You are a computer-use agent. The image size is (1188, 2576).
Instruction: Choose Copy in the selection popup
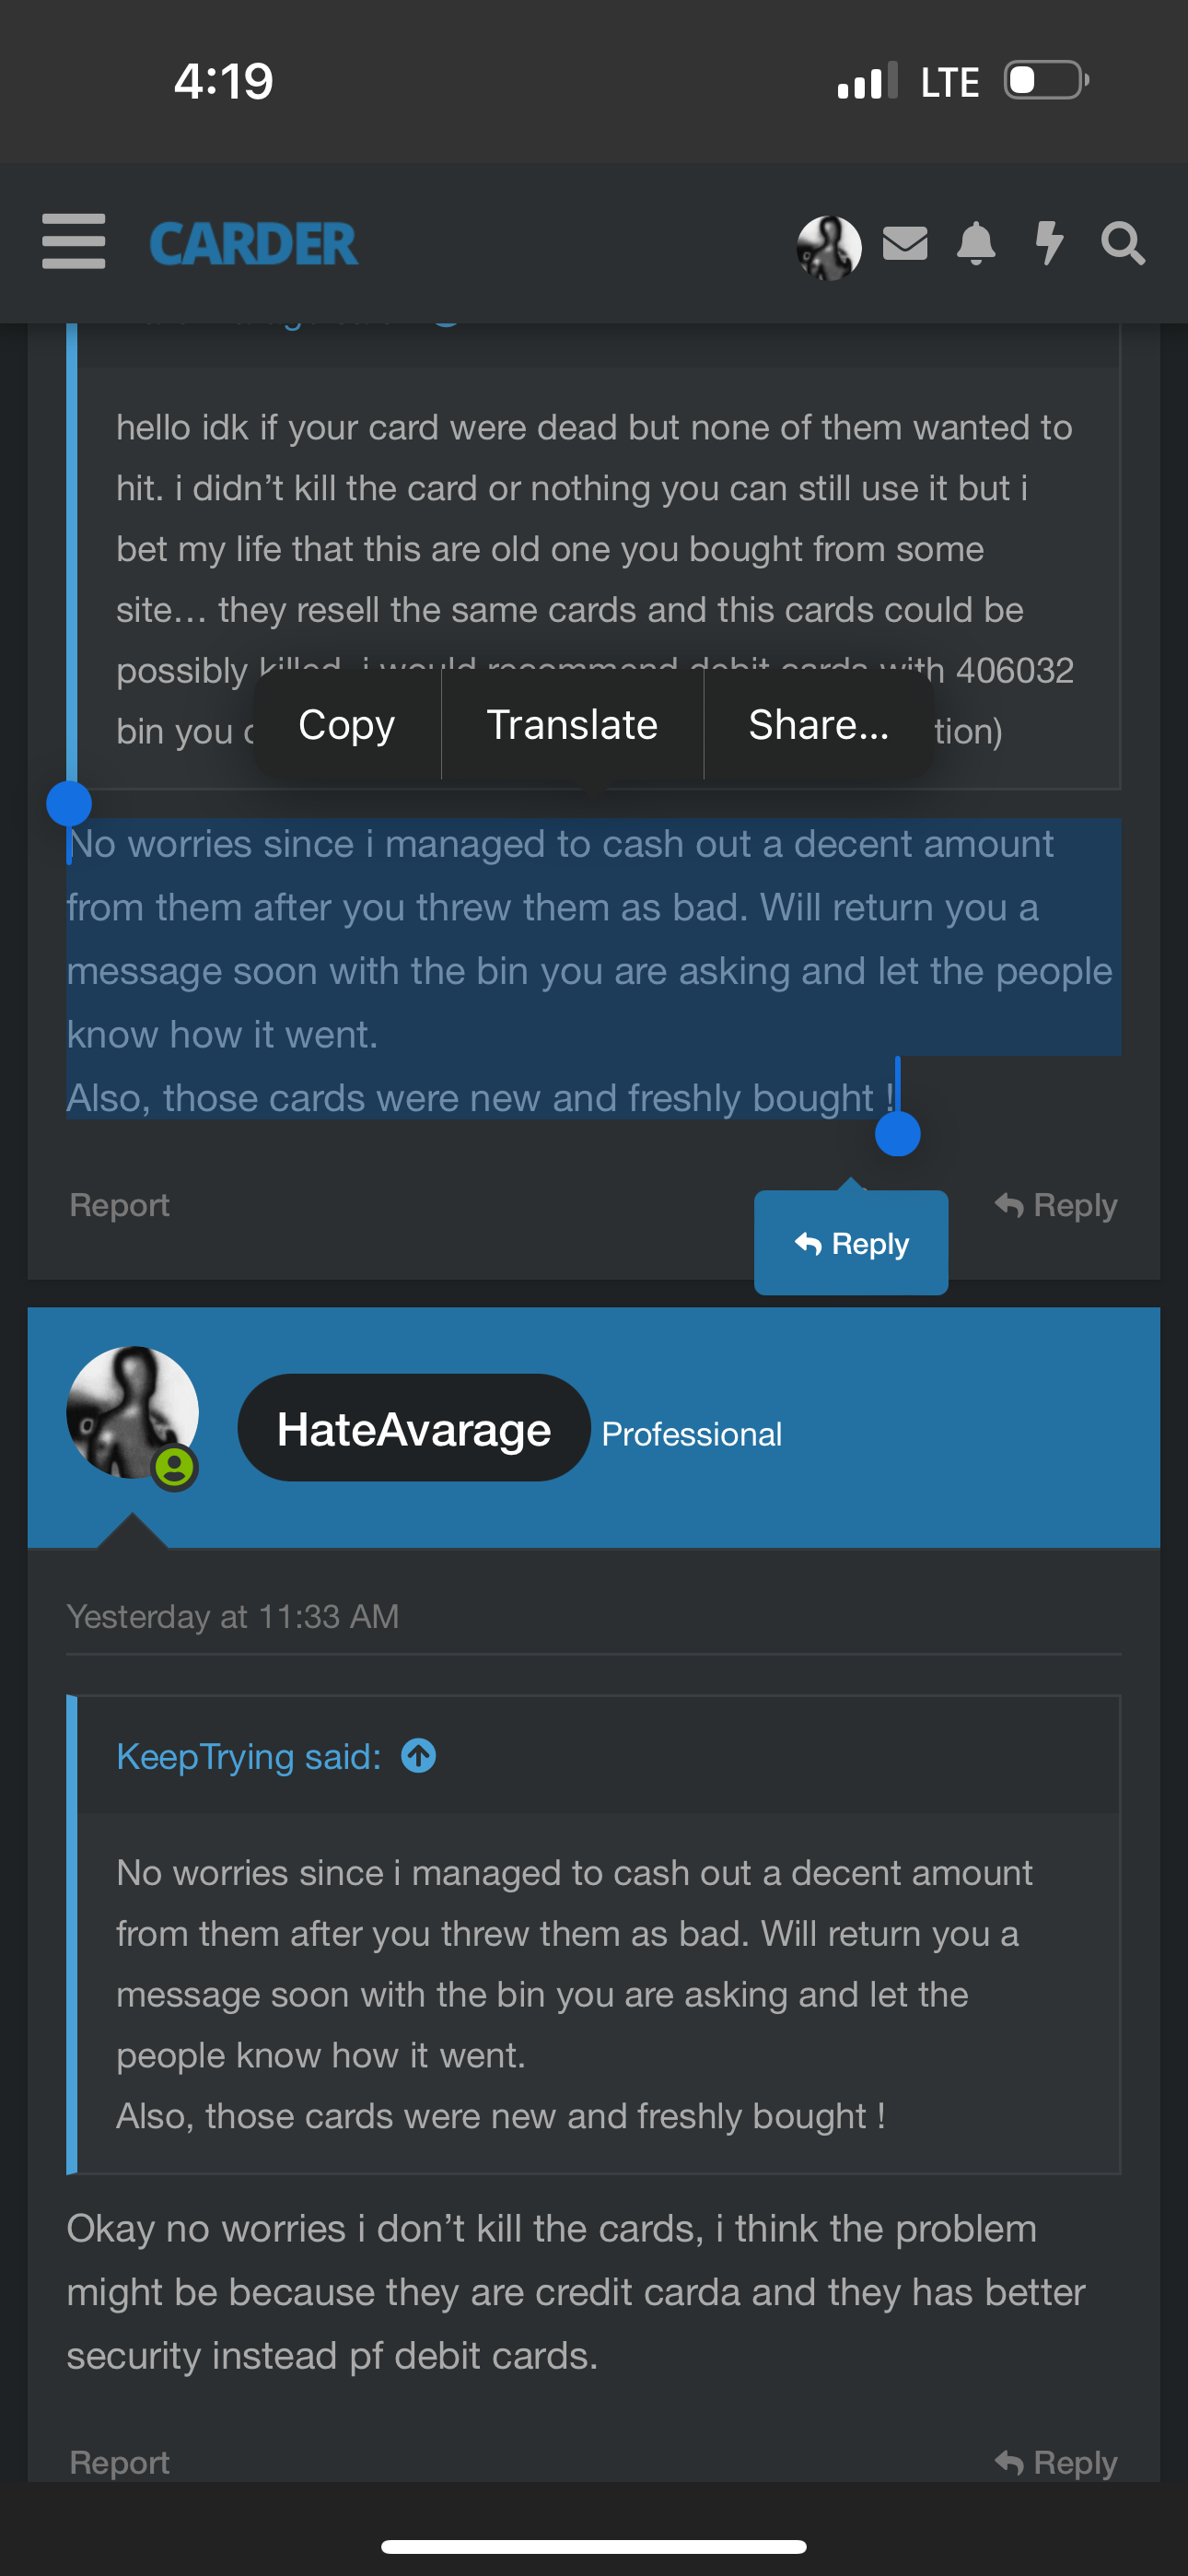click(x=346, y=725)
